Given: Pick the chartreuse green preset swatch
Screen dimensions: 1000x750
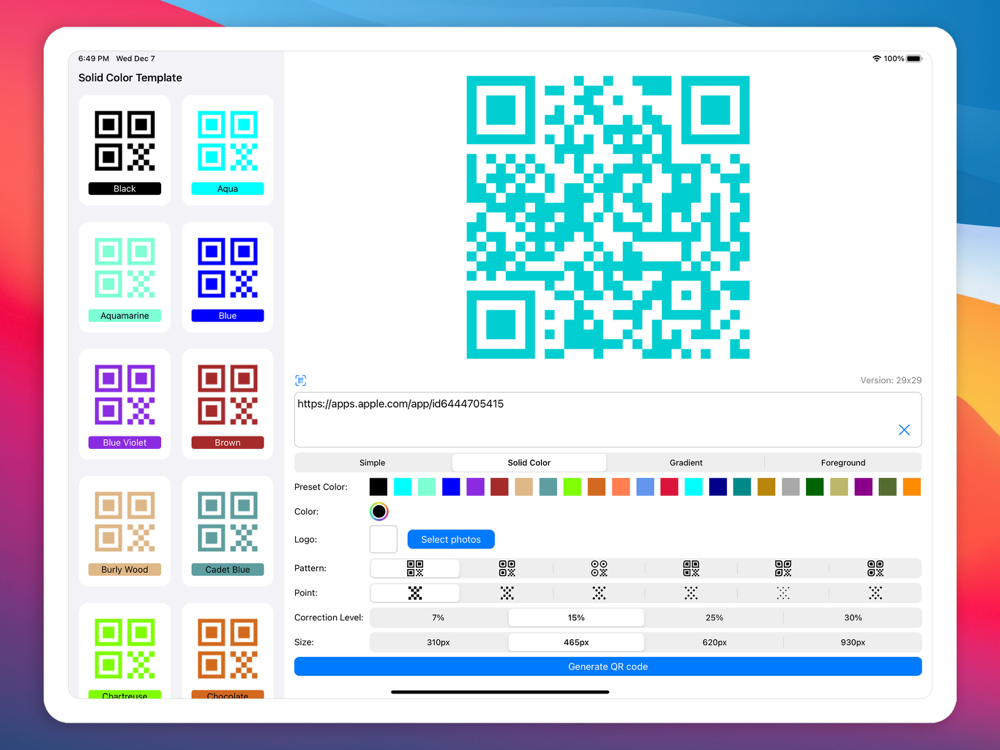Looking at the screenshot, I should tap(572, 487).
